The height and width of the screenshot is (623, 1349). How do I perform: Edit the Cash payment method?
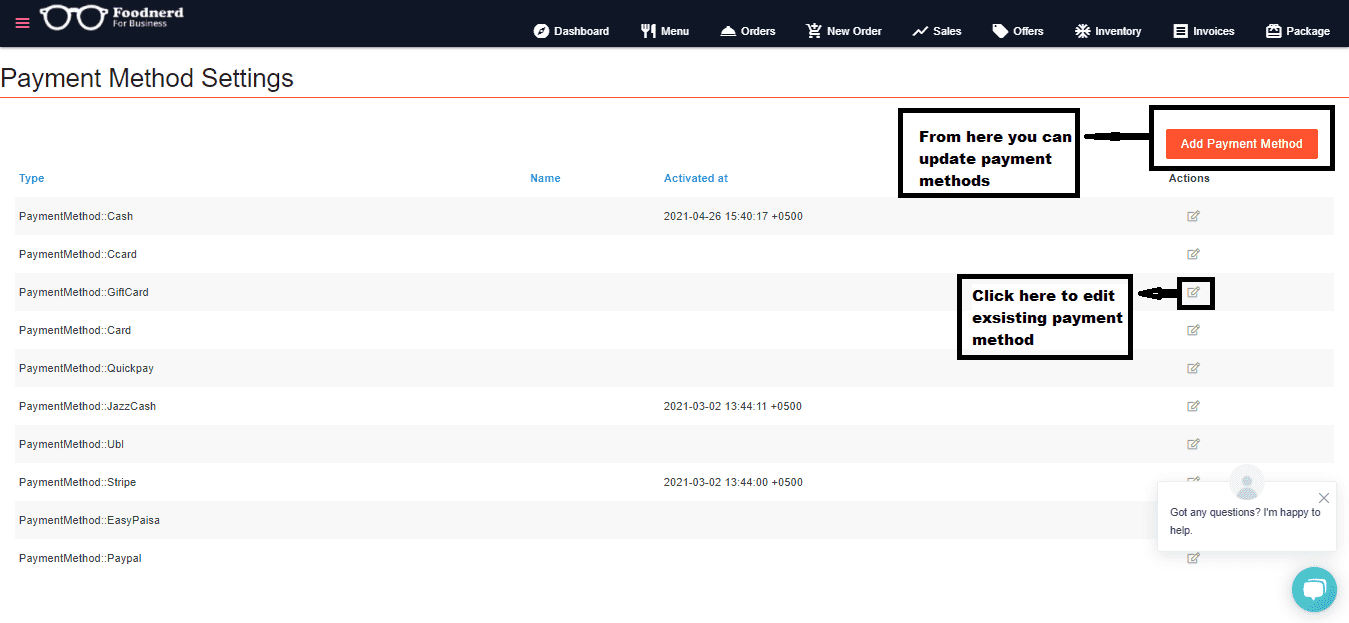pos(1193,216)
